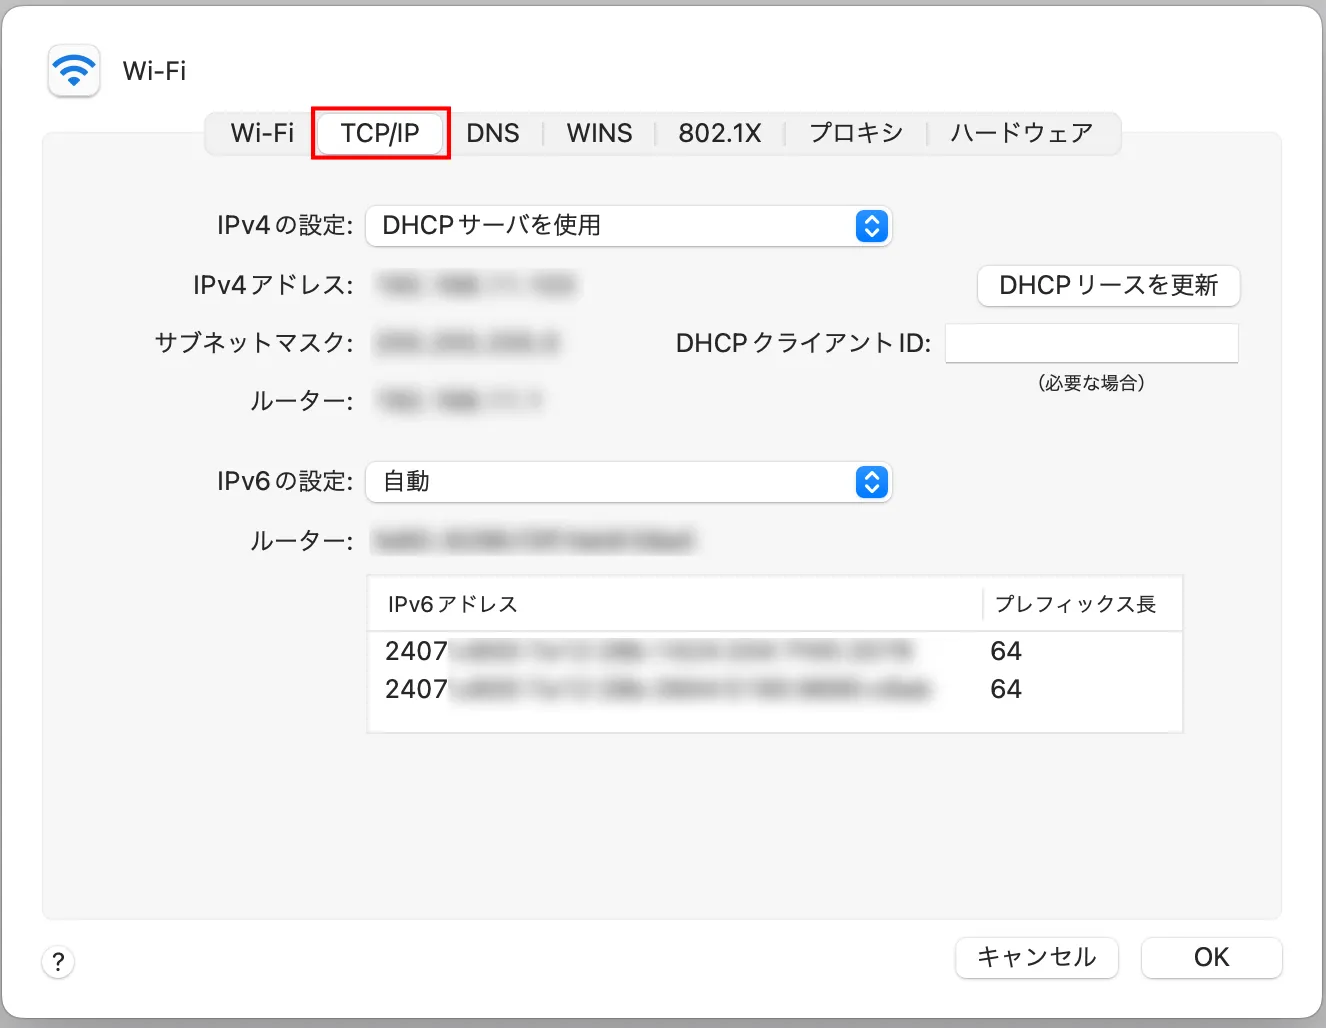The width and height of the screenshot is (1326, 1028).
Task: Open the DNS tab
Action: coord(493,133)
